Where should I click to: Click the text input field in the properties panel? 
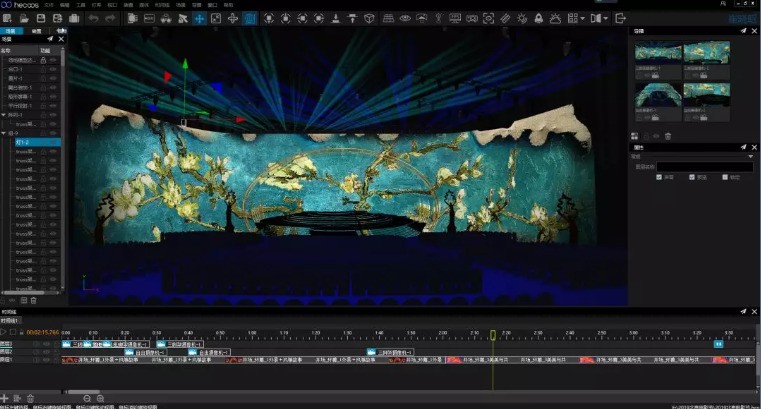pos(705,167)
